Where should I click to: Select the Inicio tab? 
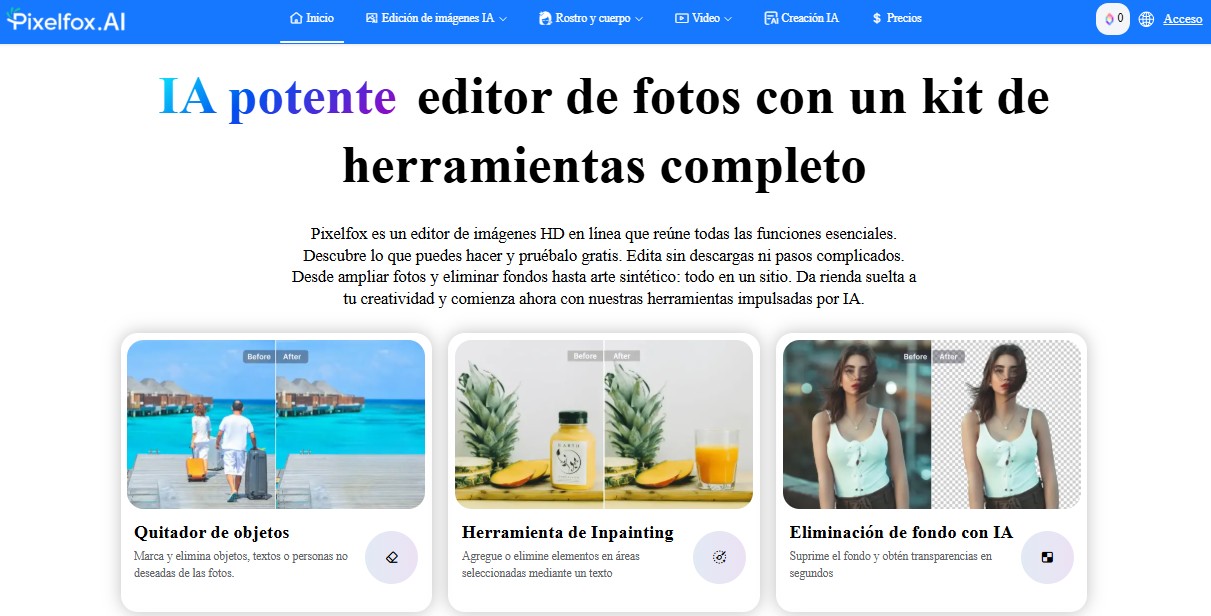(x=312, y=18)
